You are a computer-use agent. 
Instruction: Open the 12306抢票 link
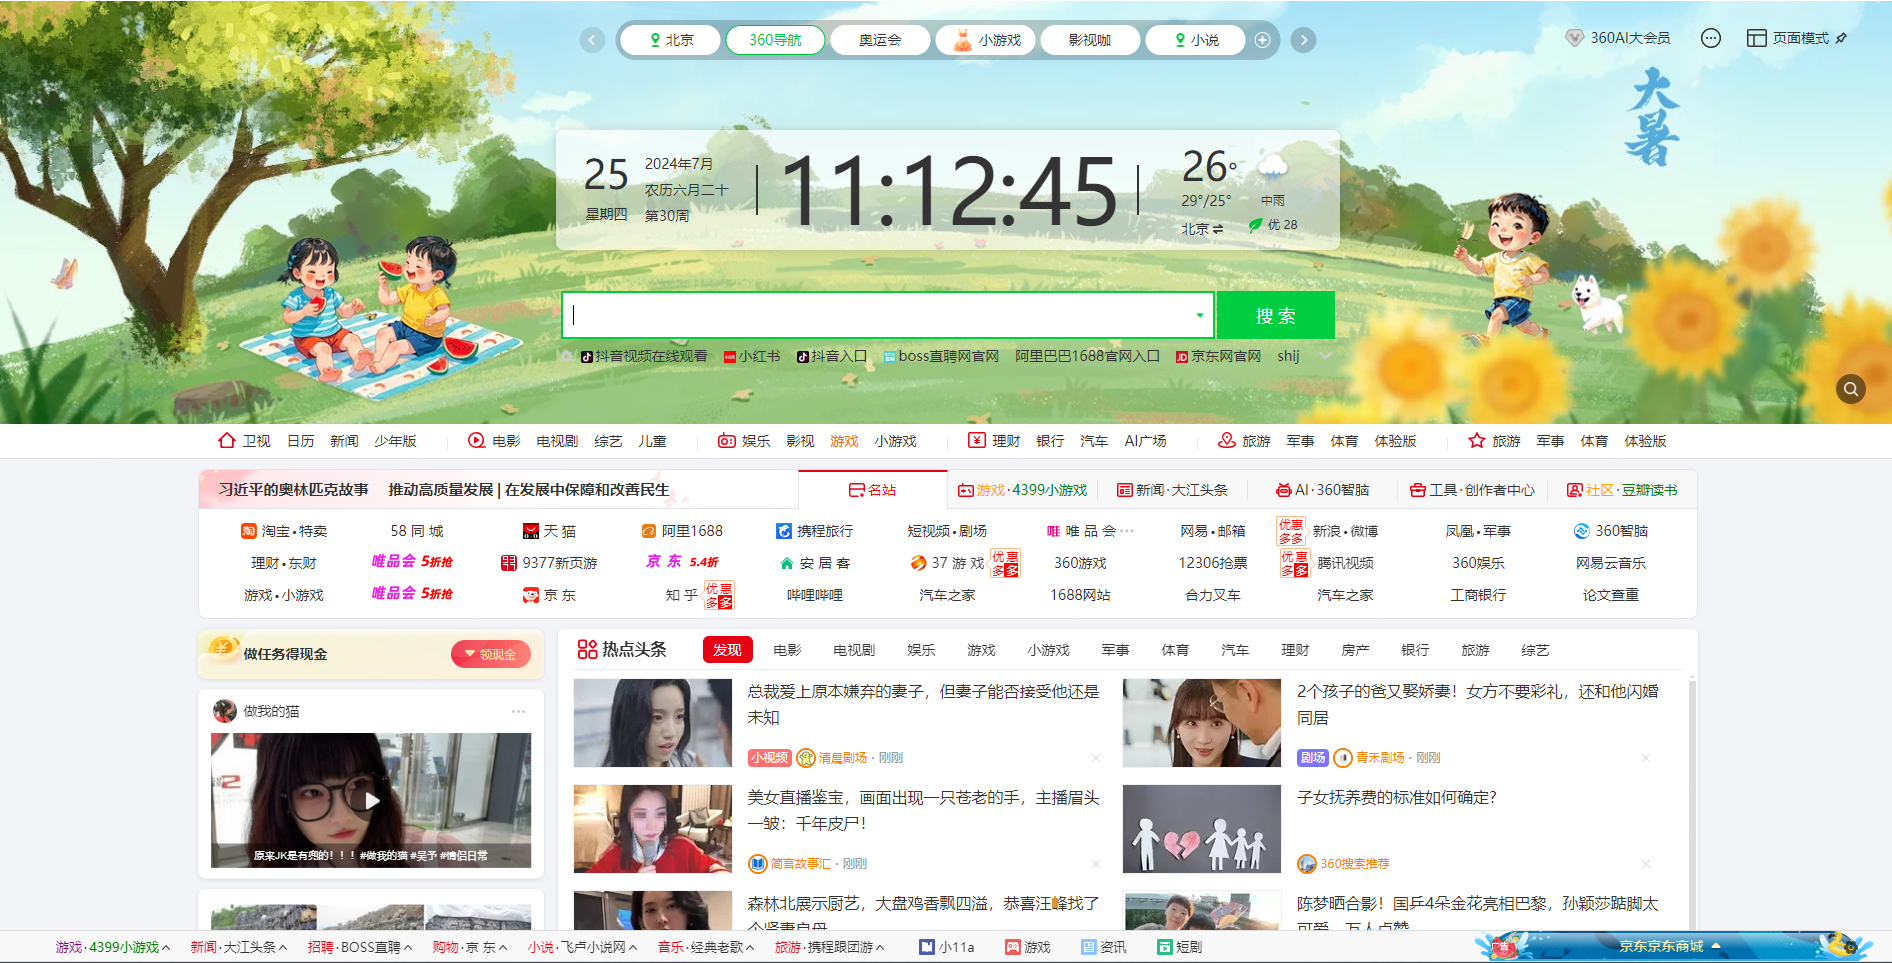[x=1213, y=563]
